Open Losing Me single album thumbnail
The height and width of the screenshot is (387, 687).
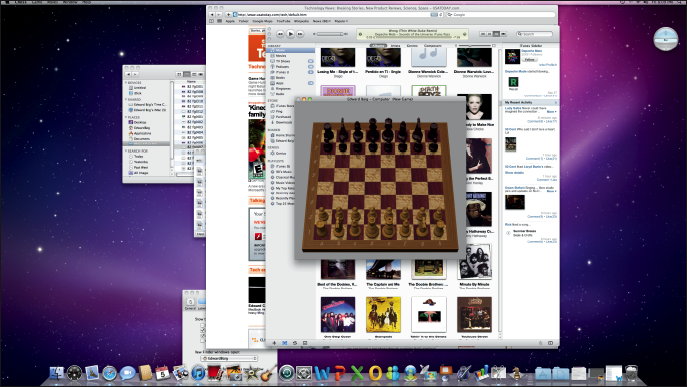coord(337,57)
